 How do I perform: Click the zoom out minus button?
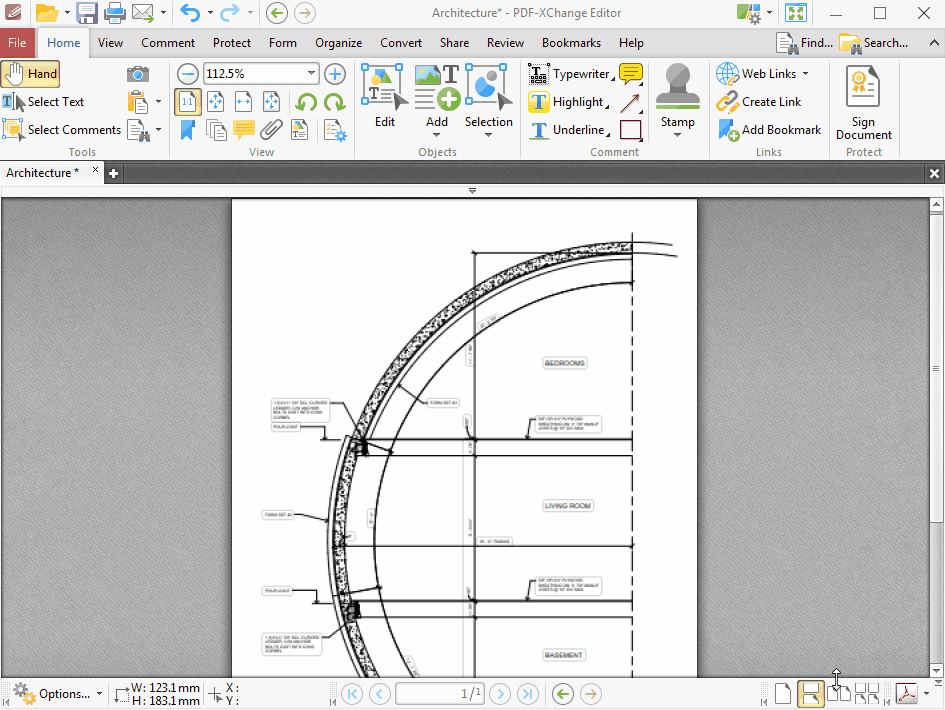188,74
